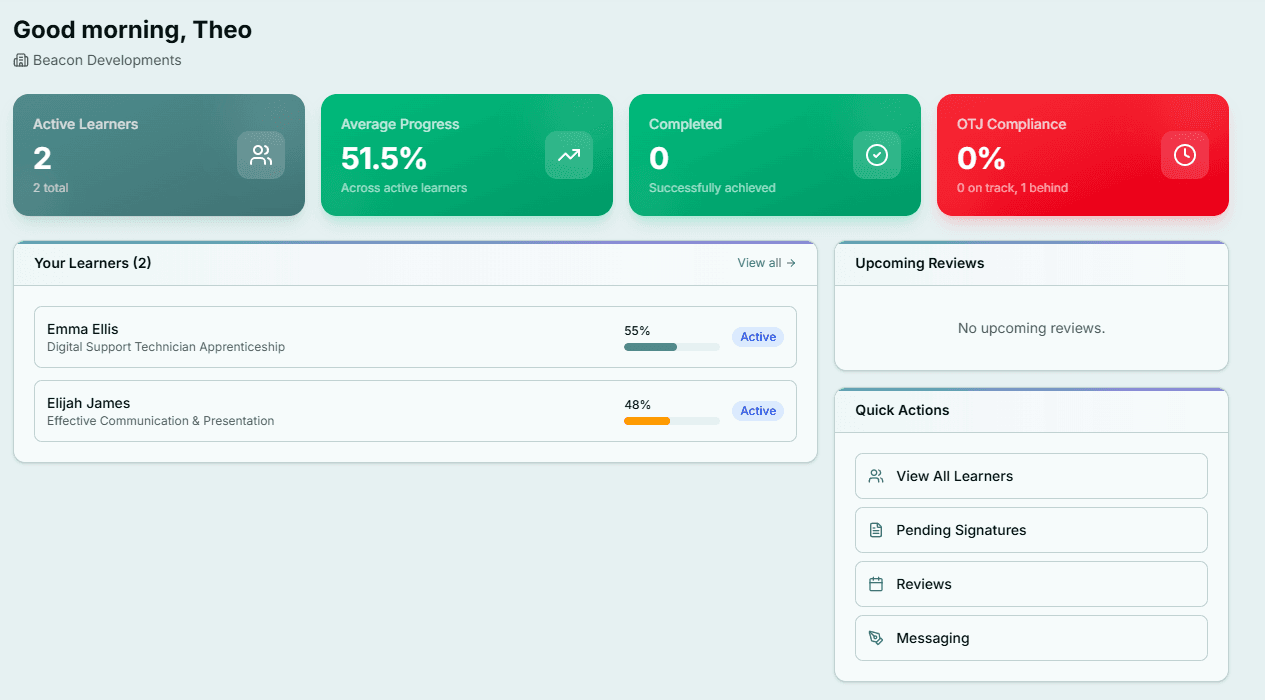The image size is (1265, 700).
Task: Click the clock icon on OTJ Compliance card
Action: tap(1185, 155)
